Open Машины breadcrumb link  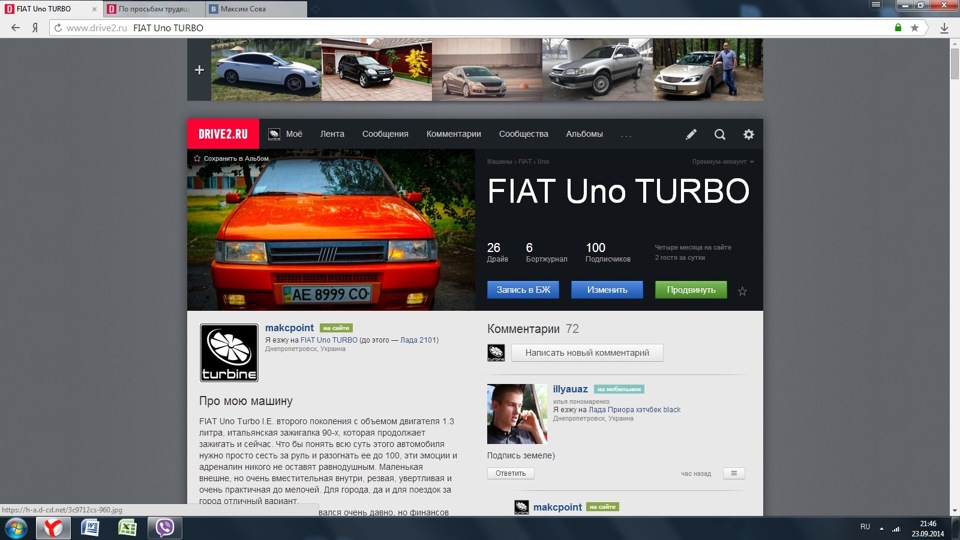499,162
